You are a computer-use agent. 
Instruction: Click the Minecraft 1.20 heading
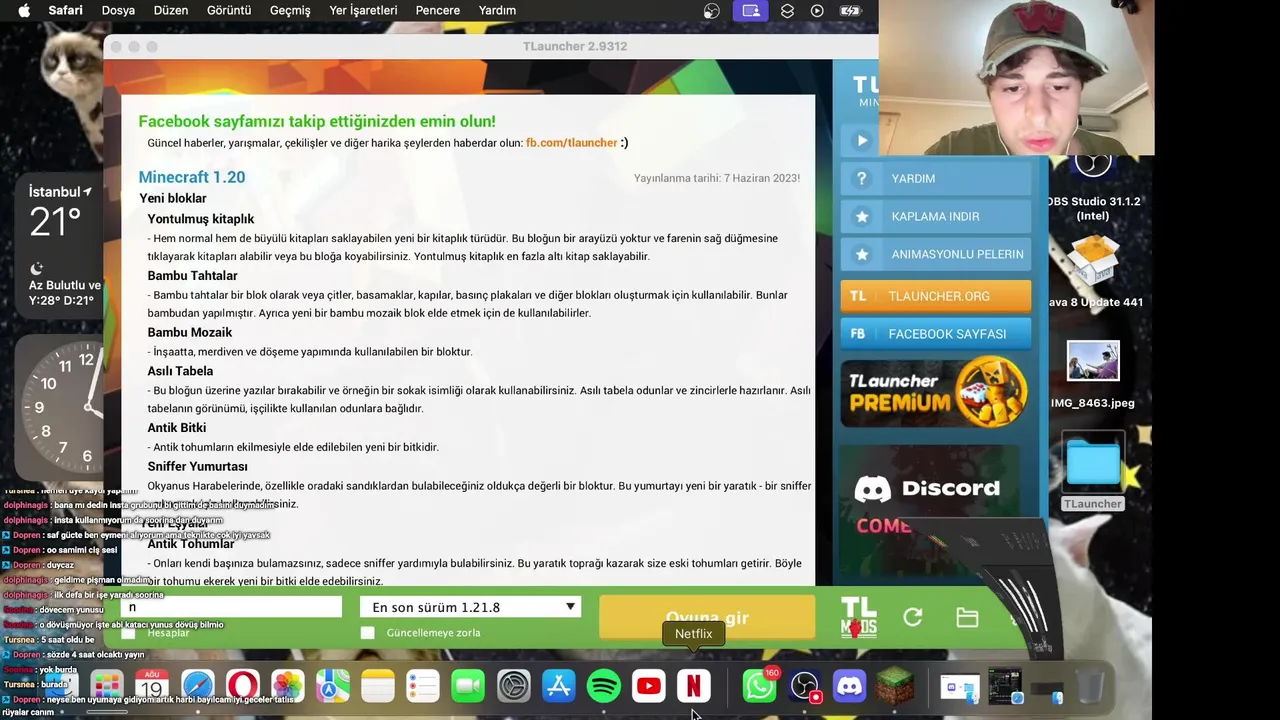192,177
